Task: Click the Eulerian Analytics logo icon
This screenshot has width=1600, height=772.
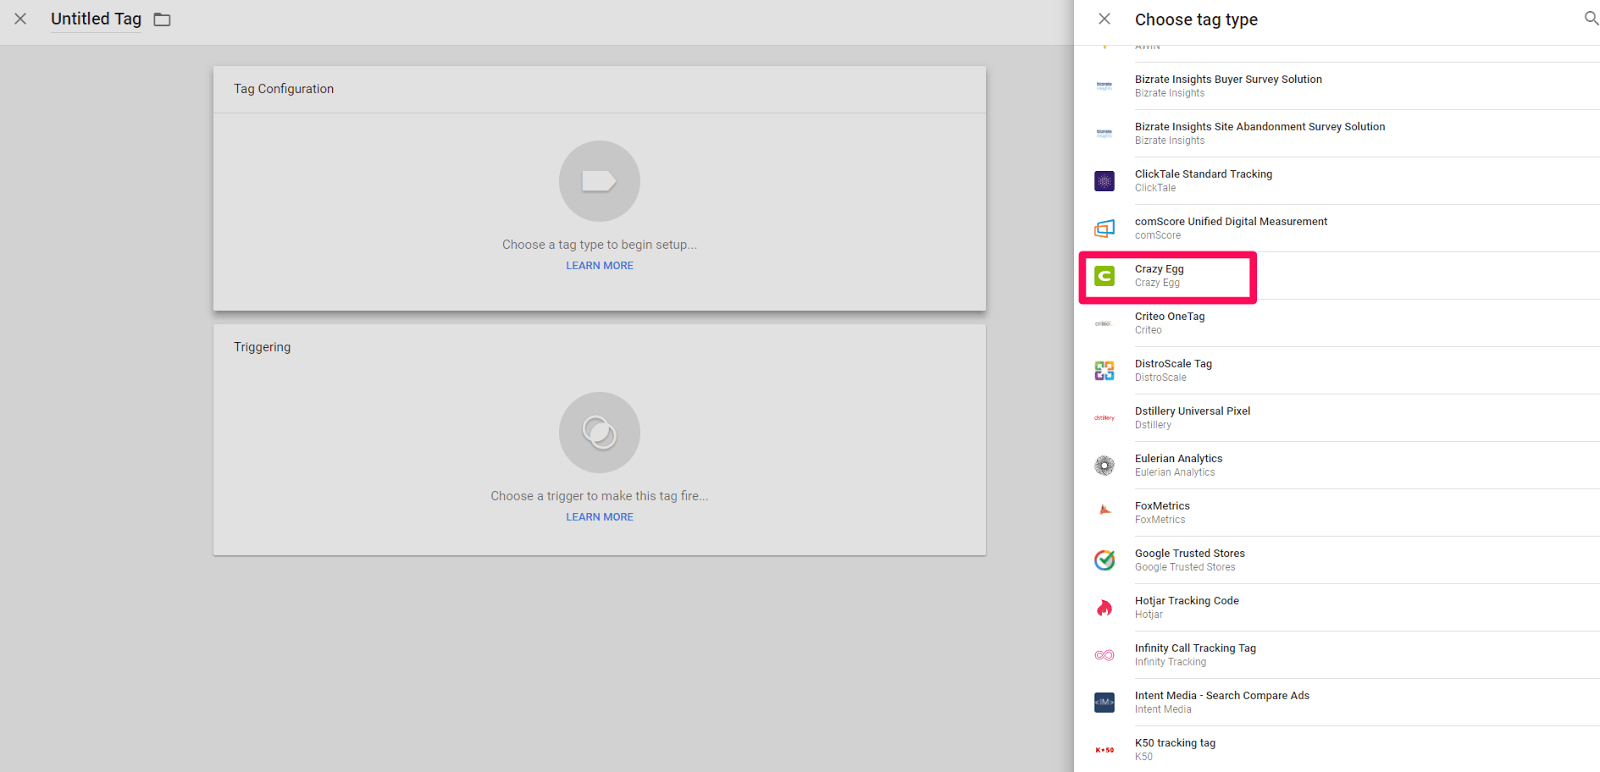Action: coord(1104,465)
